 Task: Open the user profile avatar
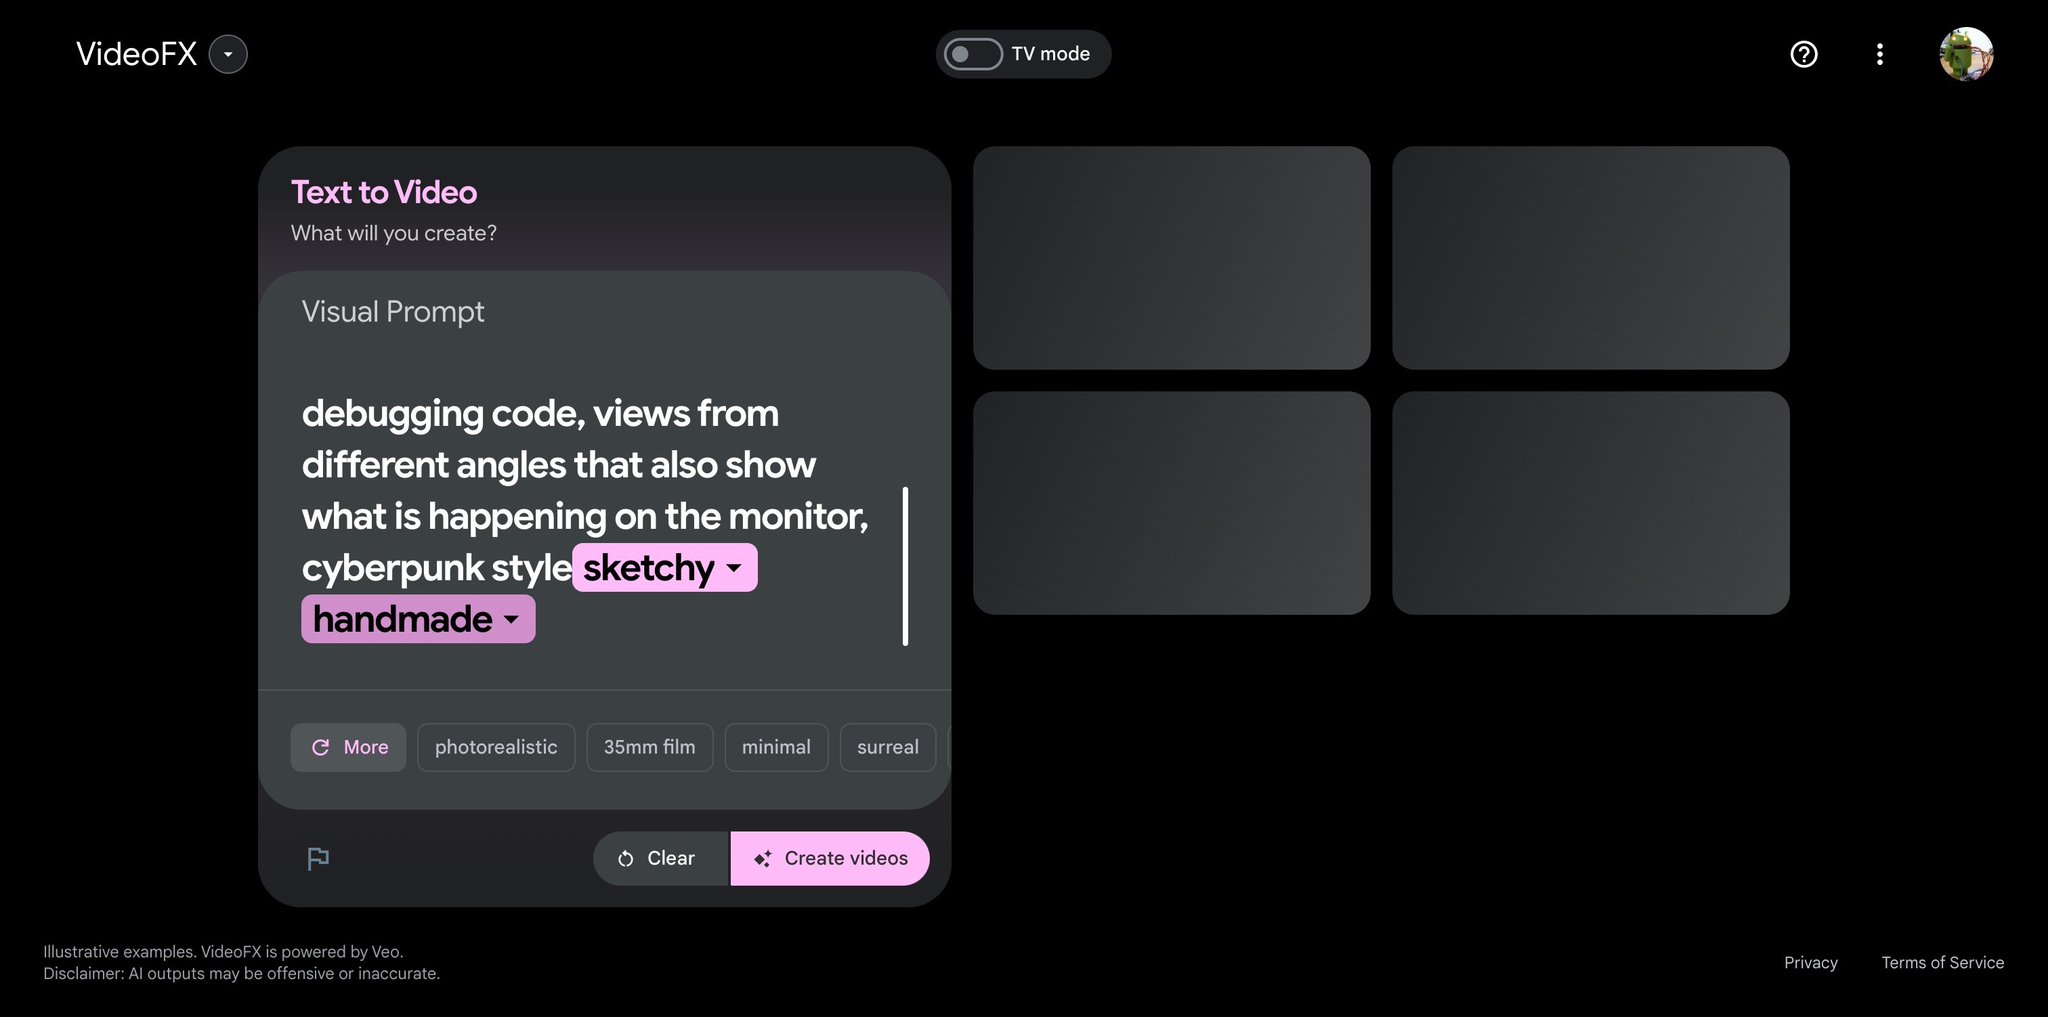pos(1966,54)
